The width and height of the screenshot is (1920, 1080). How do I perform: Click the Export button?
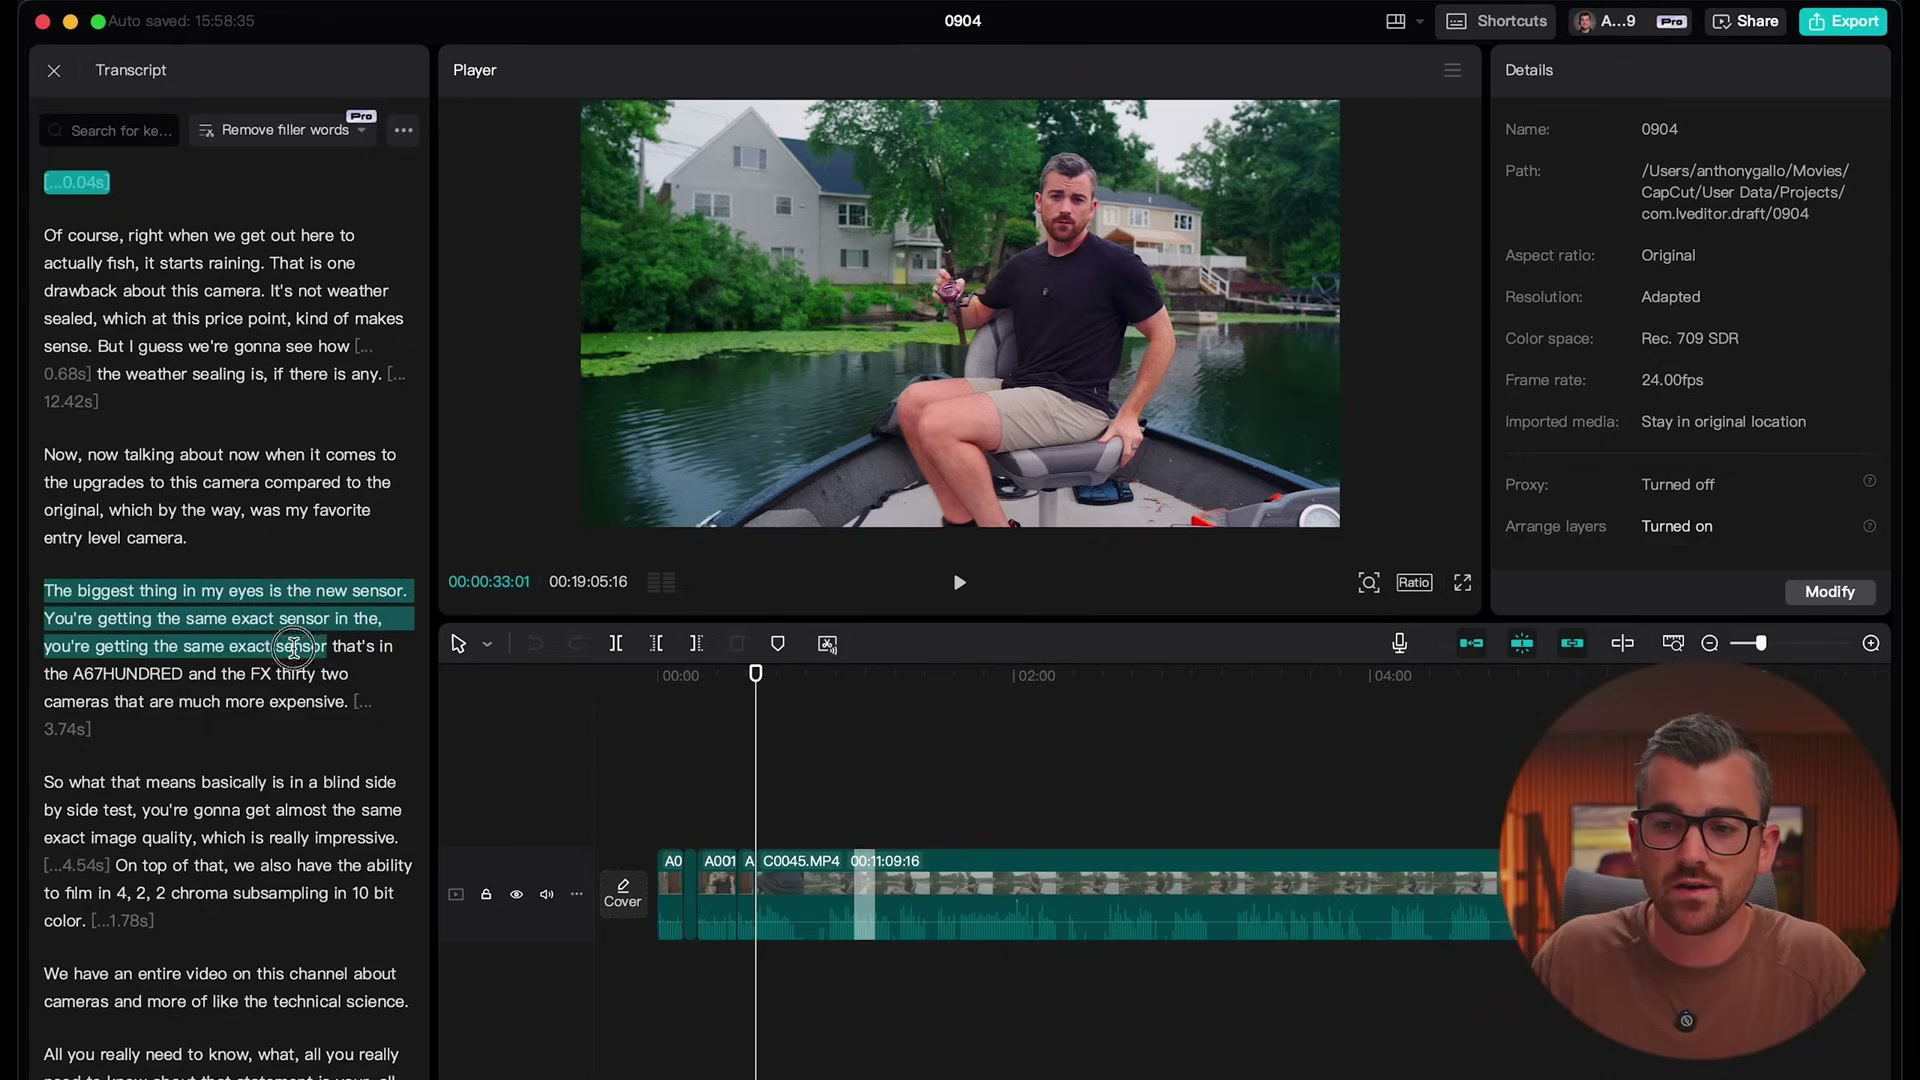tap(1843, 21)
